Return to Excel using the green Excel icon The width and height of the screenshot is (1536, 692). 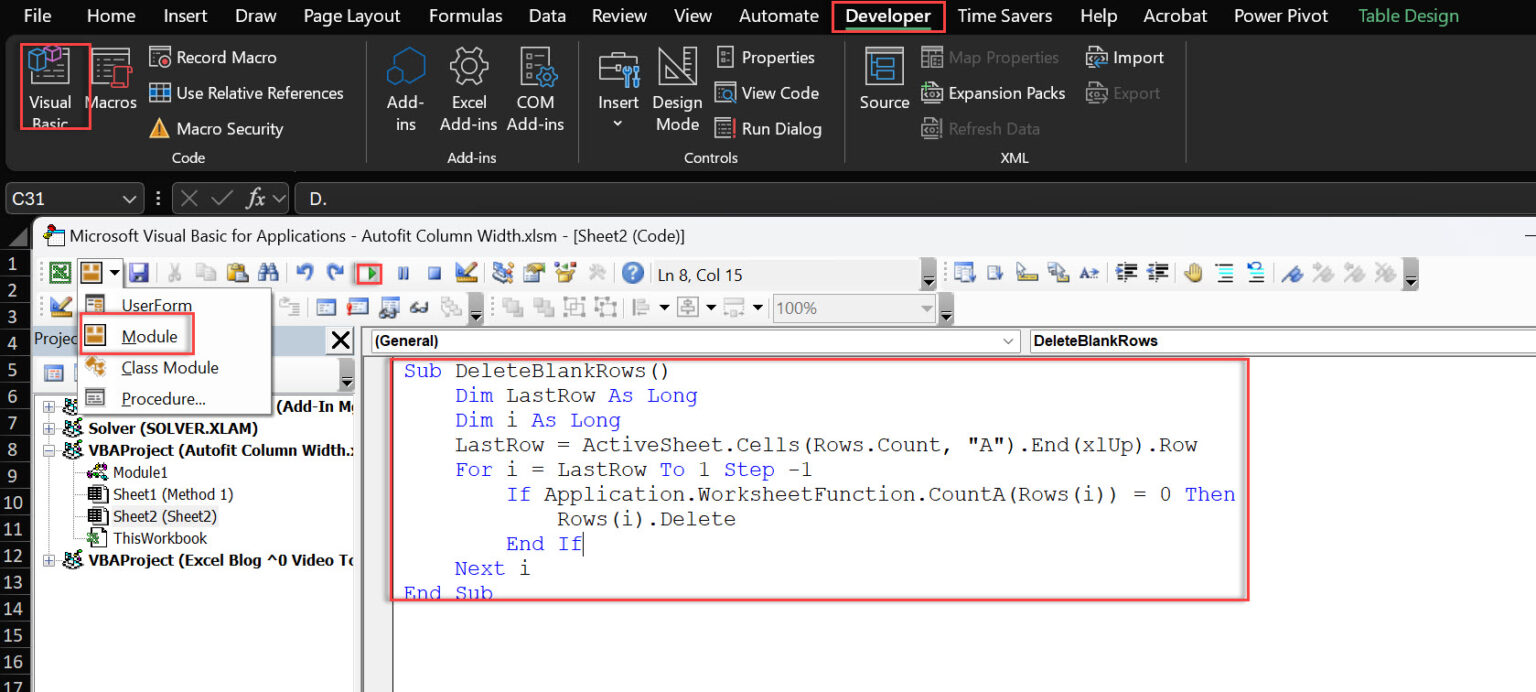60,273
